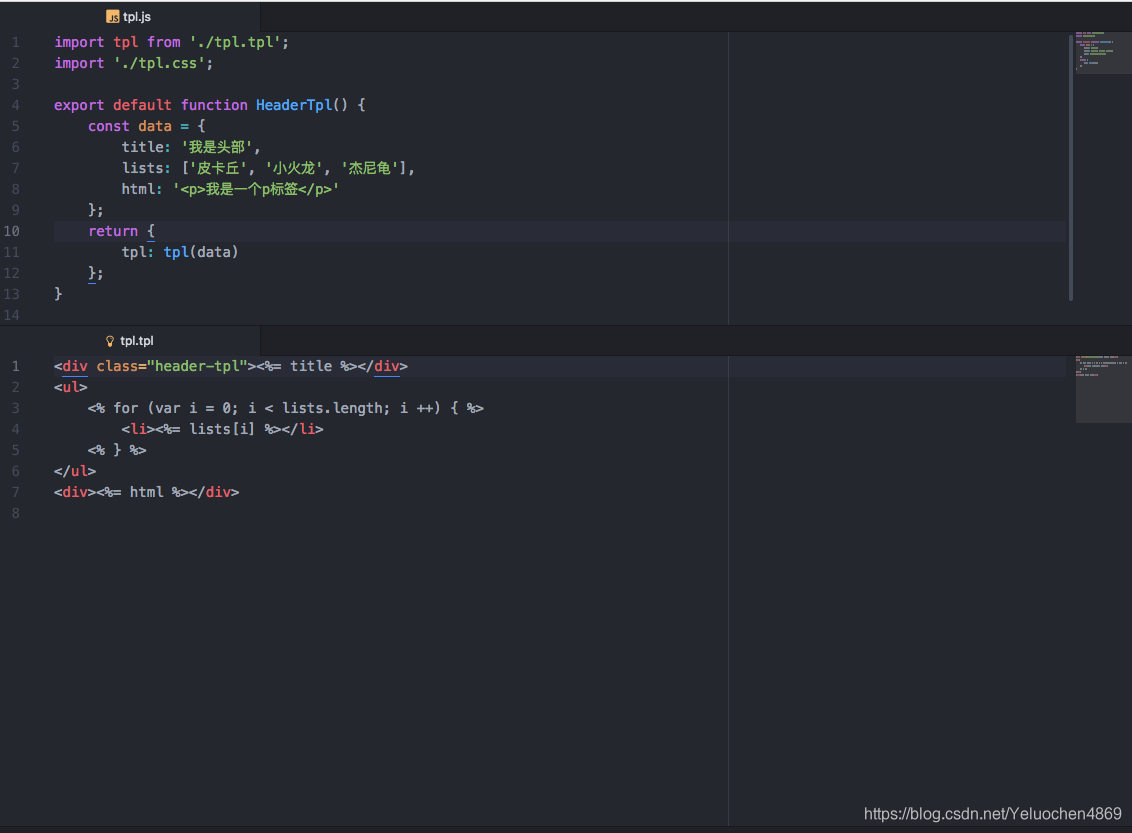The image size is (1132, 833).
Task: Click the vertical scrollbar in tpl.js editor
Action: click(1070, 167)
